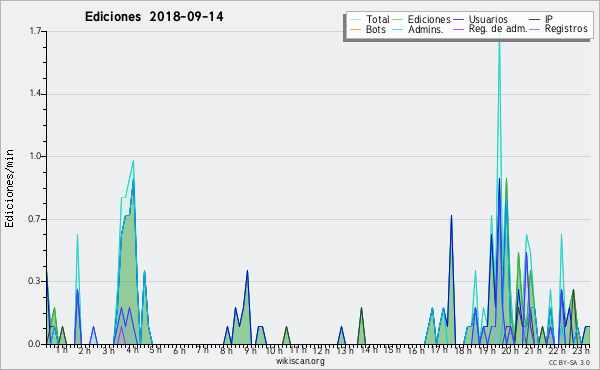Click the "IP" legend label
This screenshot has height=370, width=600.
coord(549,19)
